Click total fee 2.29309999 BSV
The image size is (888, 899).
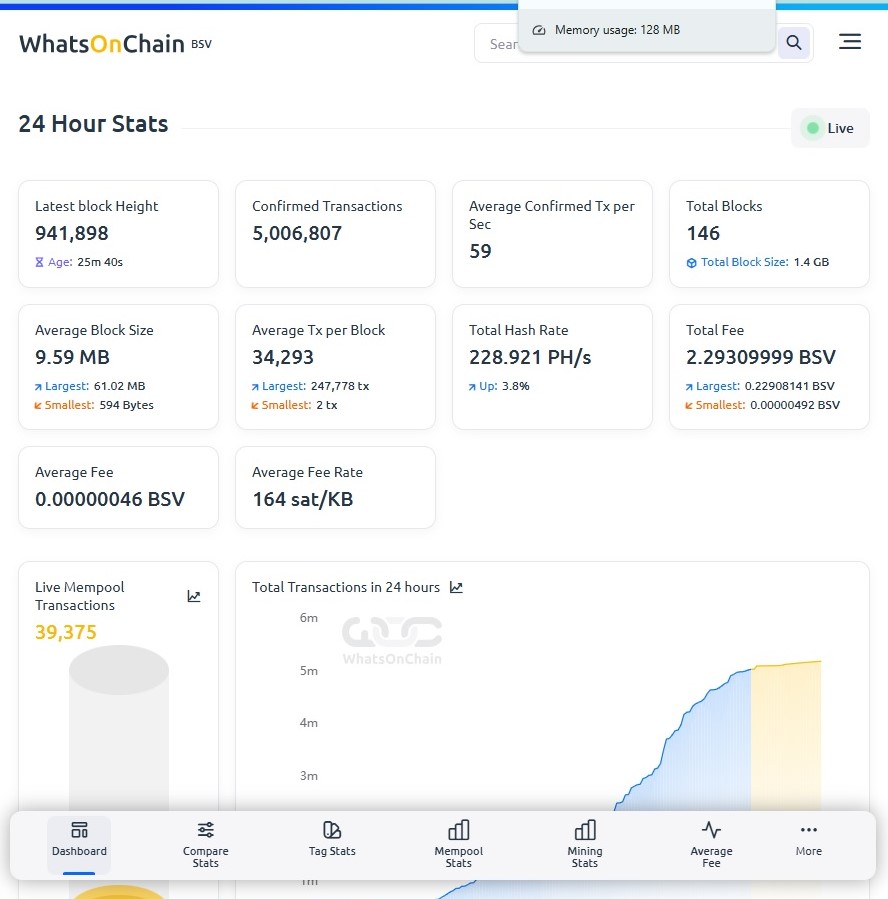point(761,357)
